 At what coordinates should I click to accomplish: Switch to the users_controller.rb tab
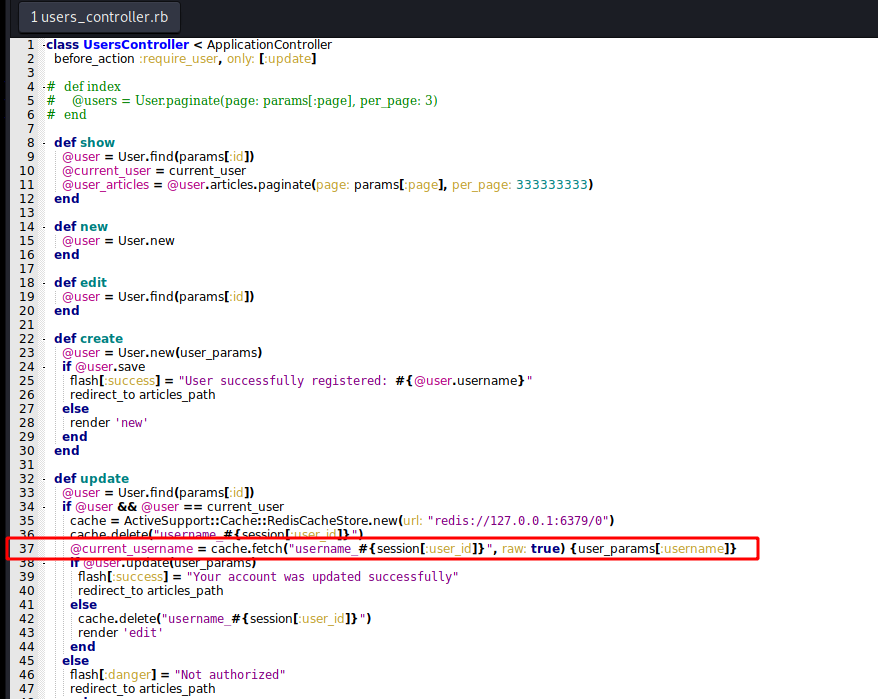pos(100,17)
